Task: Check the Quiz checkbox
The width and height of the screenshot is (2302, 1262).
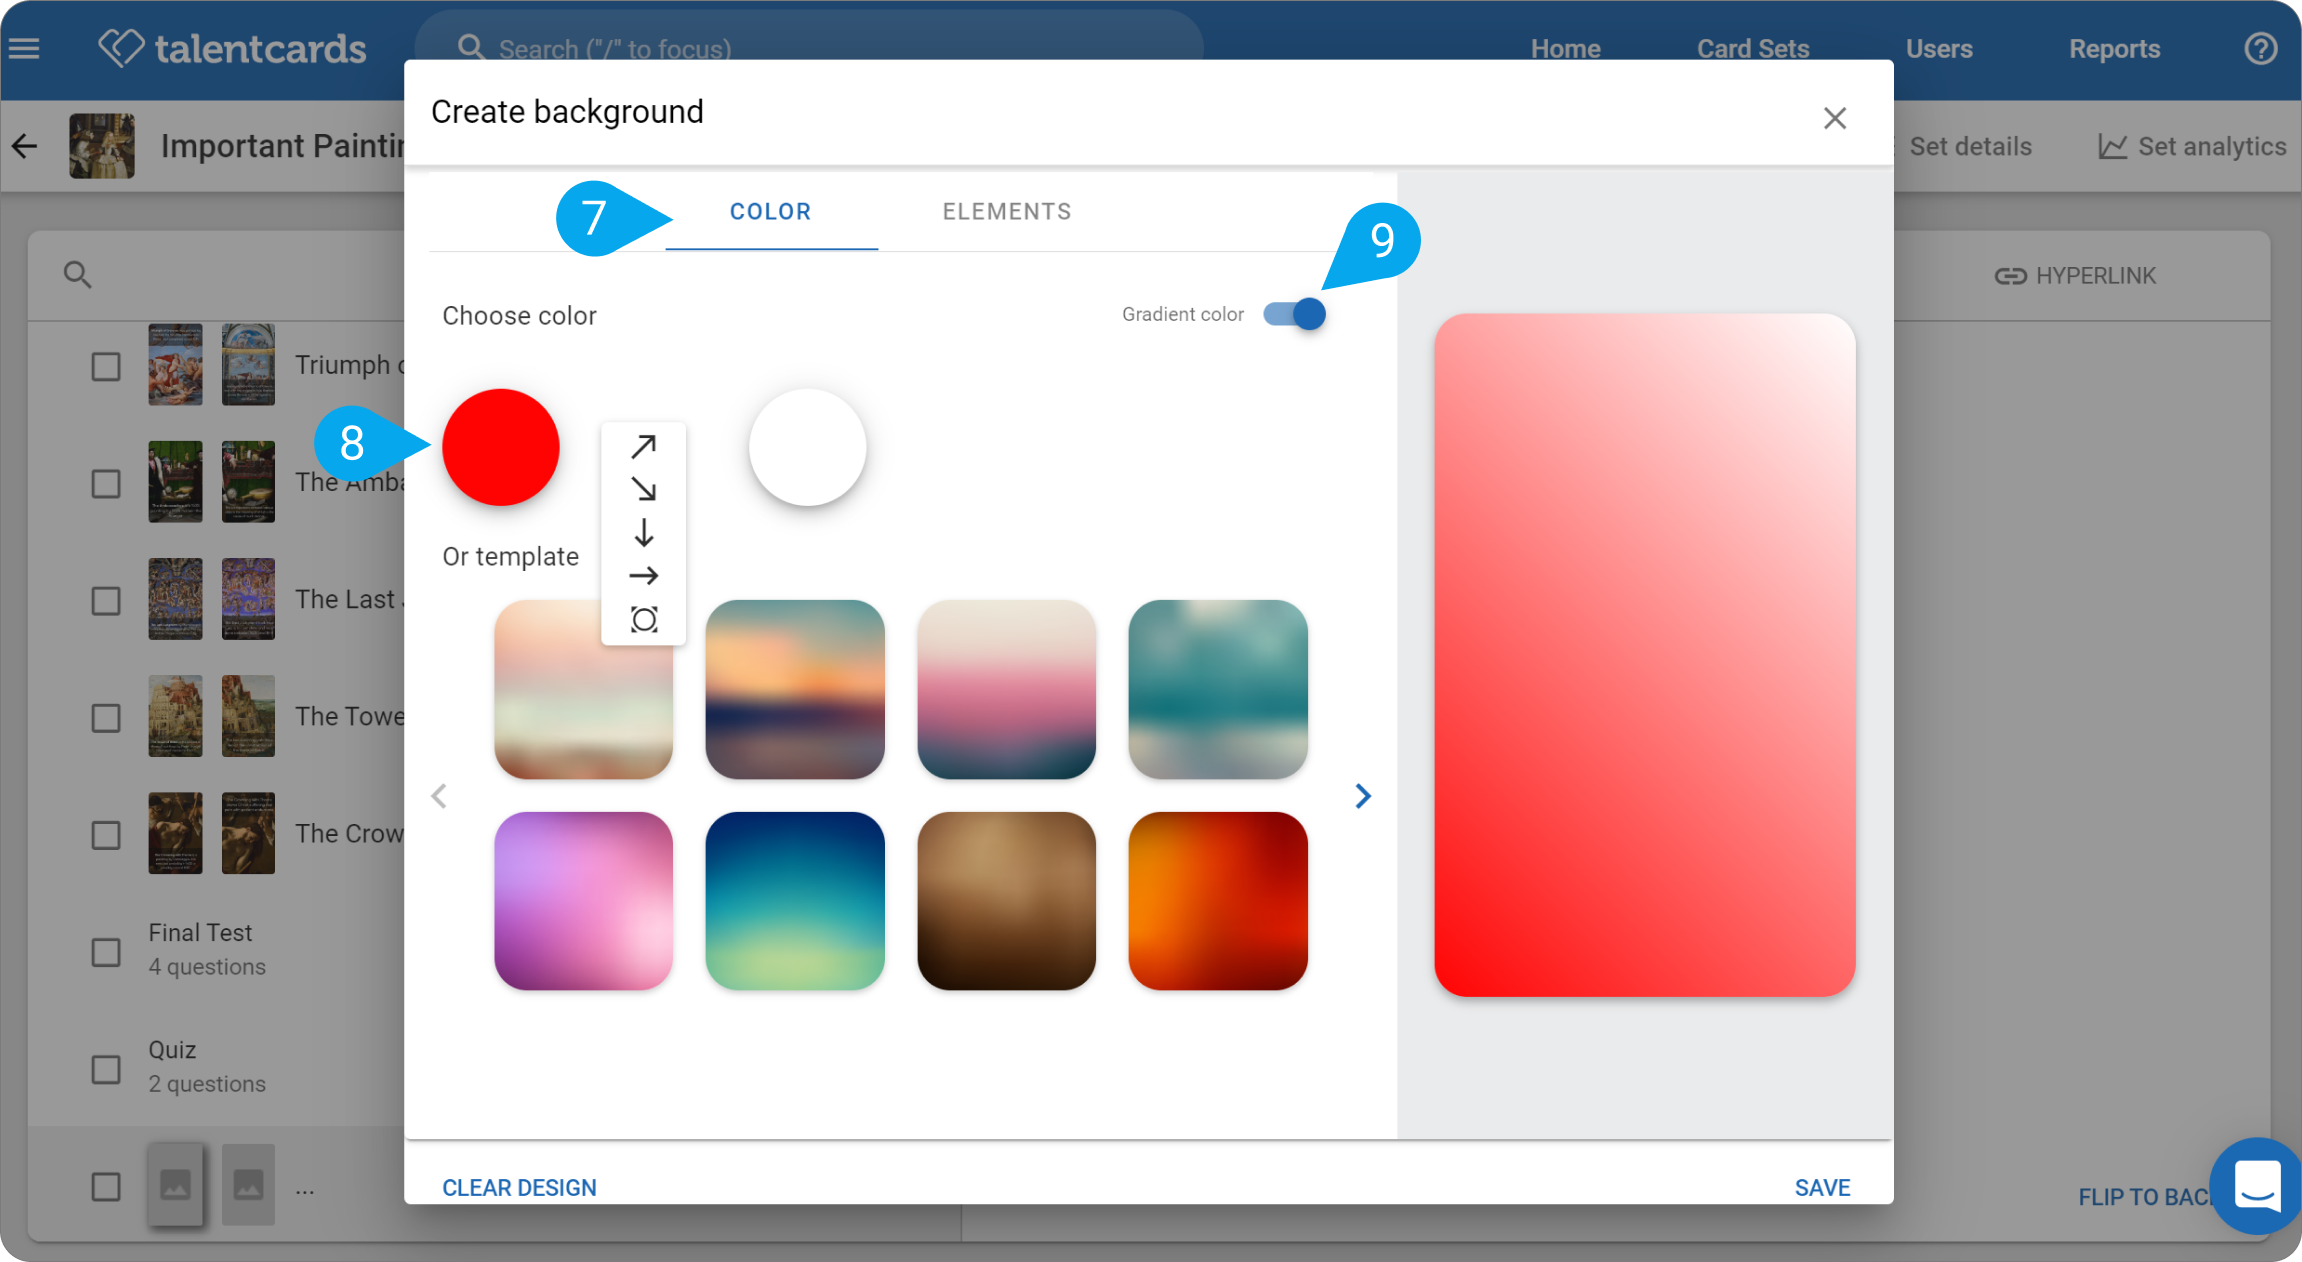Action: [x=106, y=1068]
